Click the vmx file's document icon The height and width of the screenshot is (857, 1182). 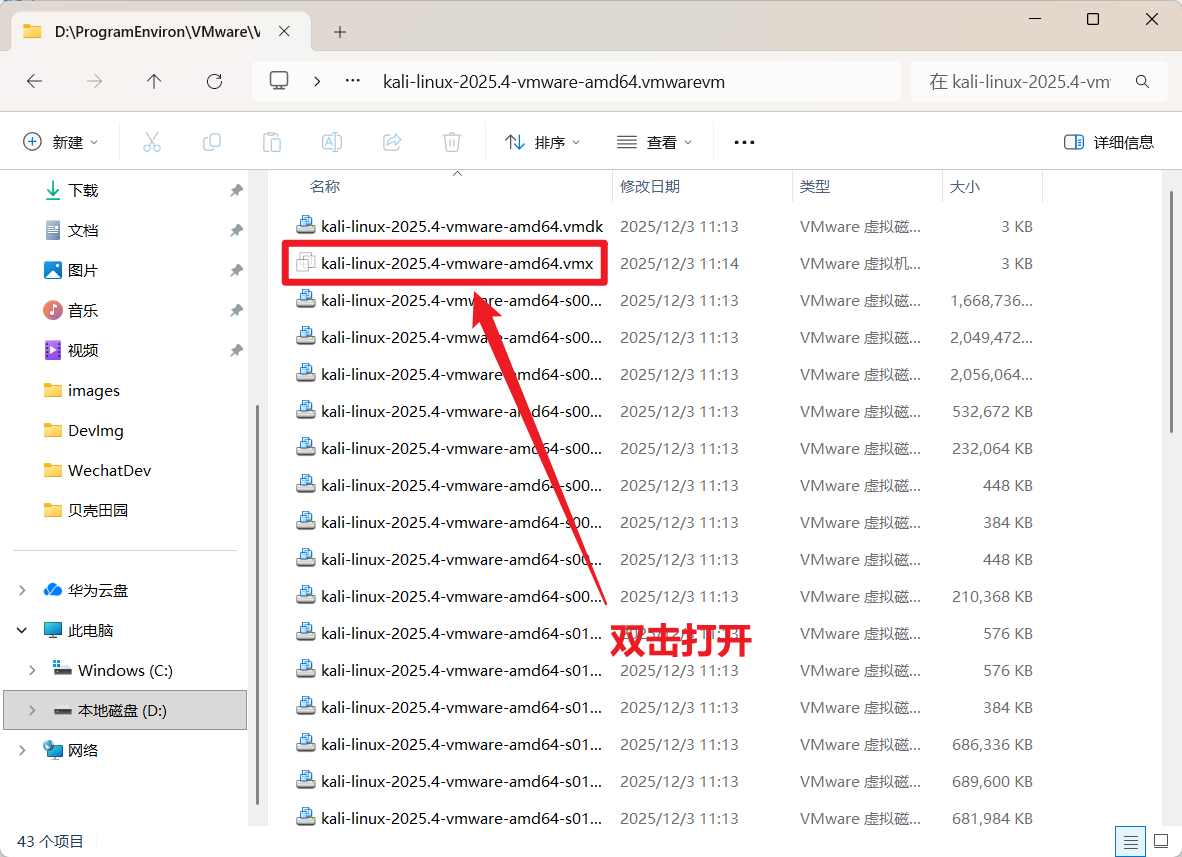(x=305, y=262)
